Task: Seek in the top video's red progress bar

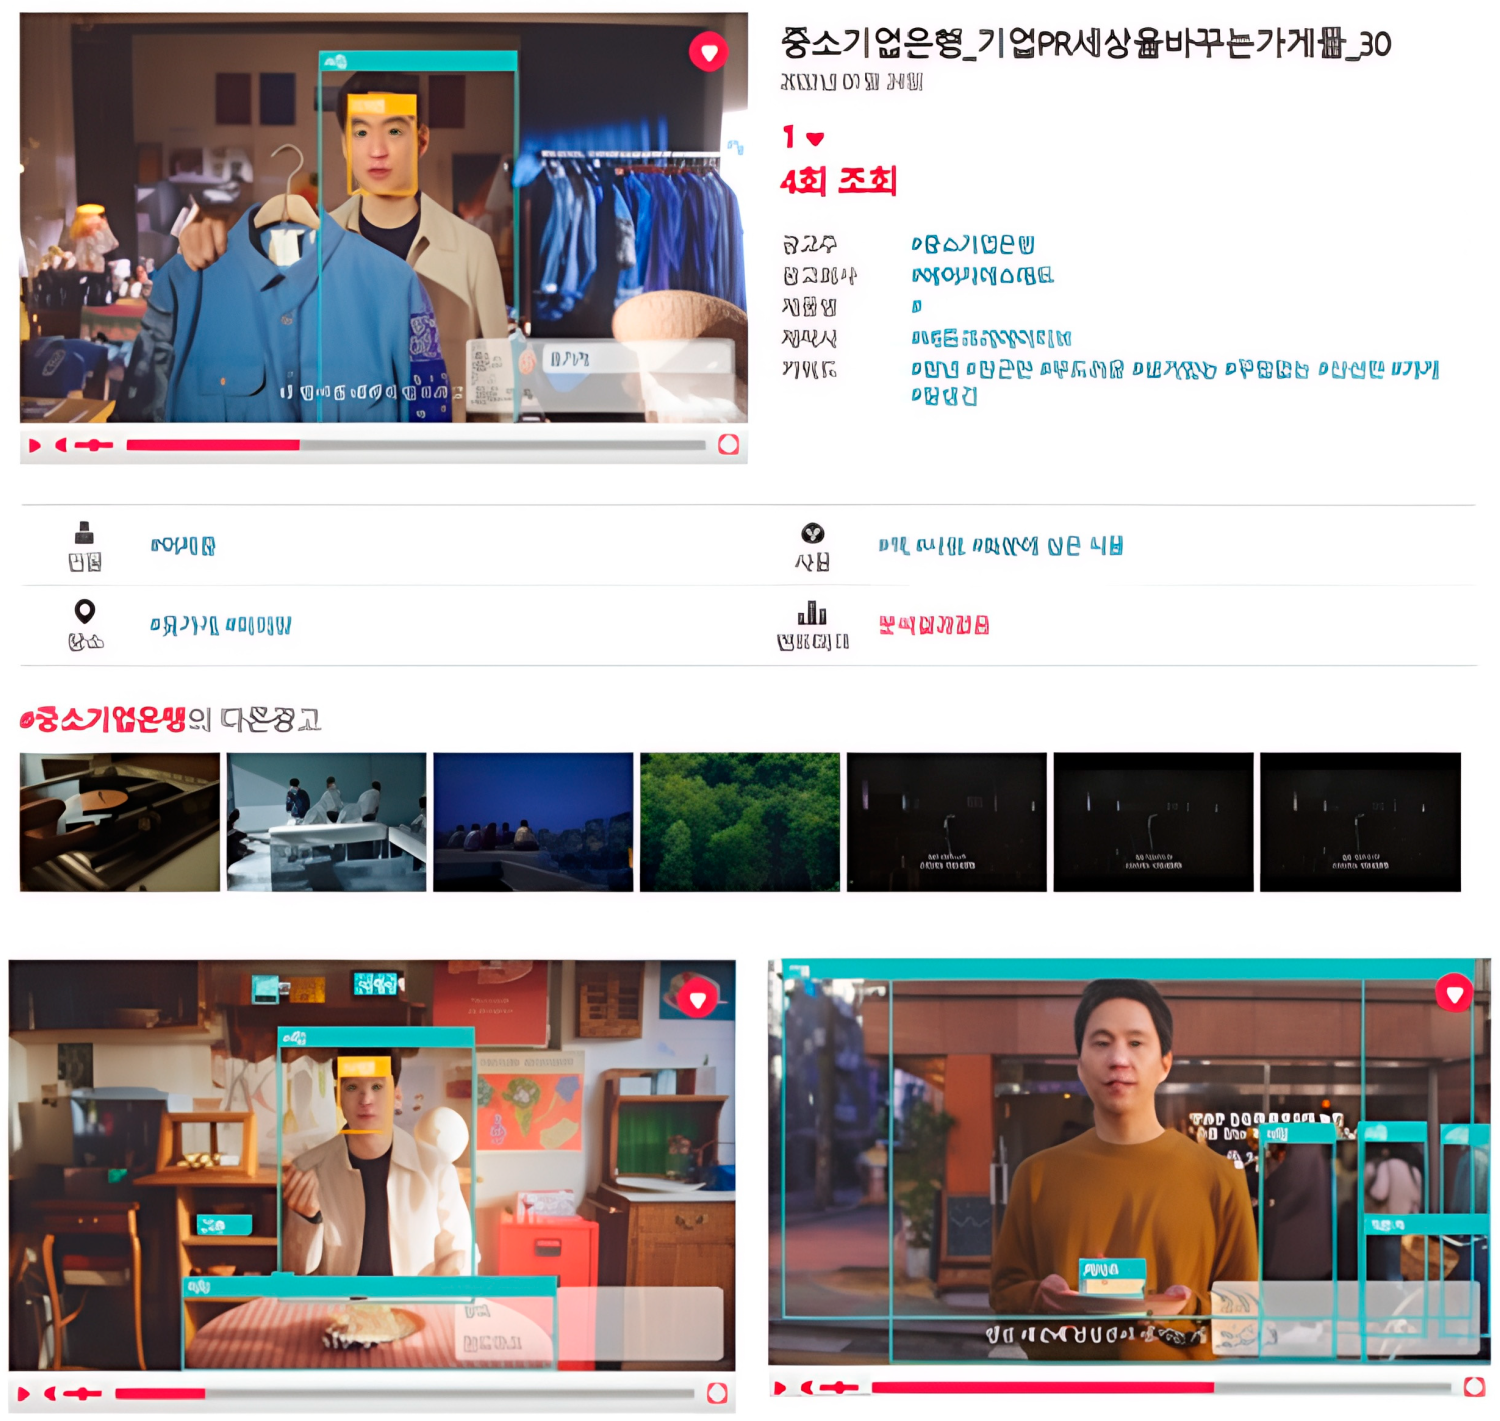Action: coord(415,445)
